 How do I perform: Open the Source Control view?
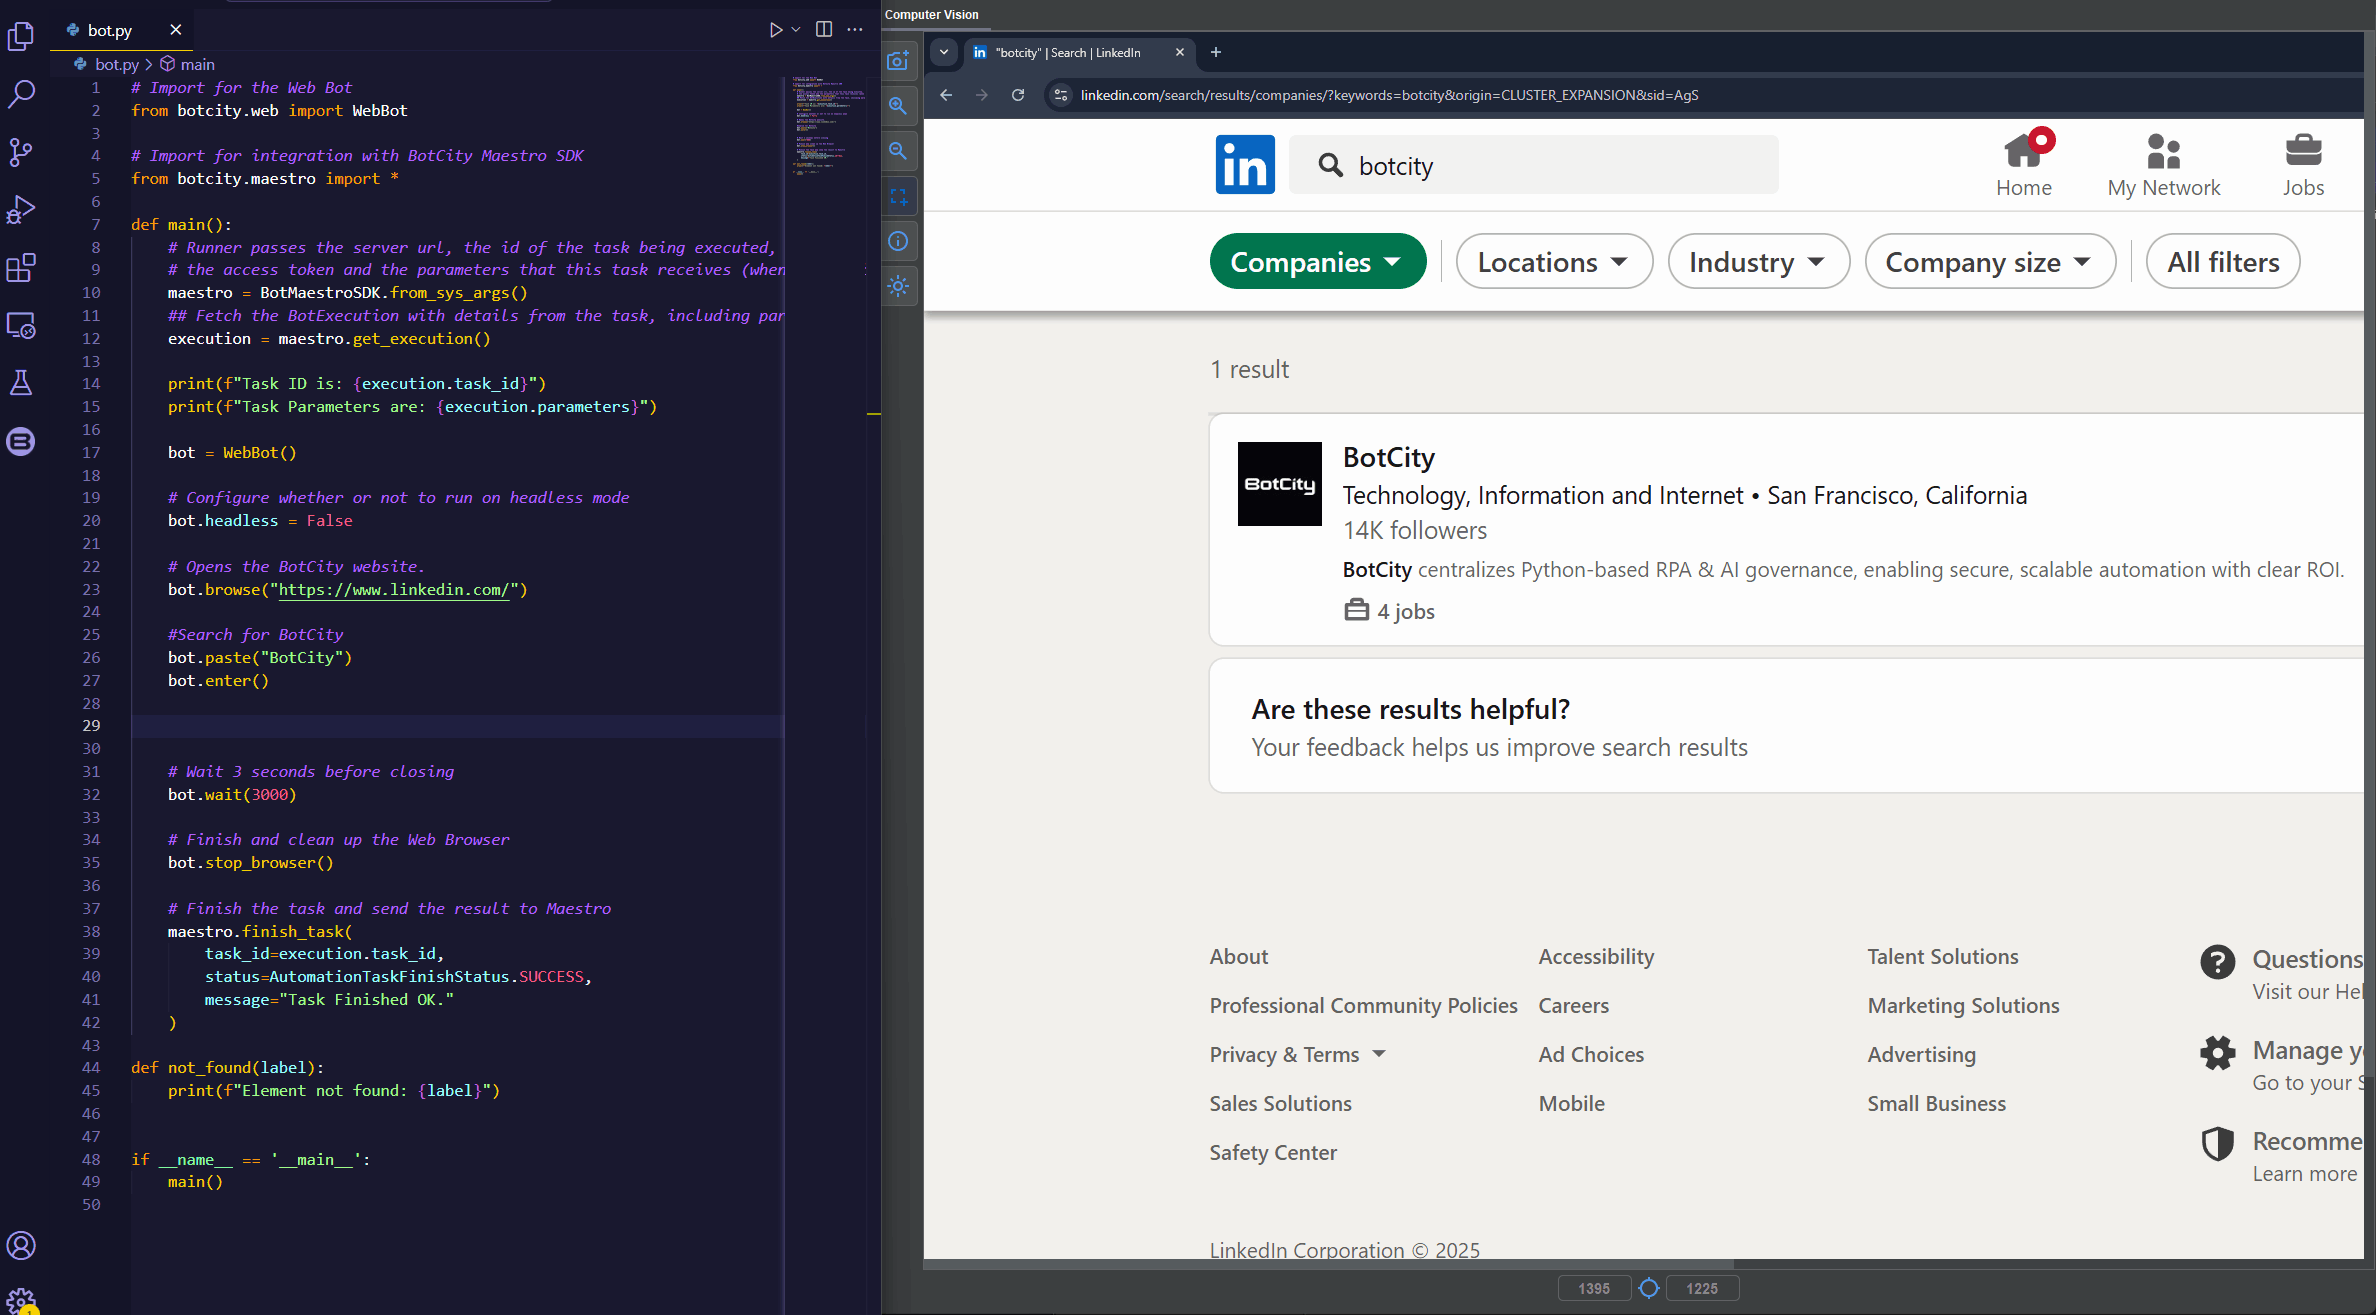pos(21,152)
